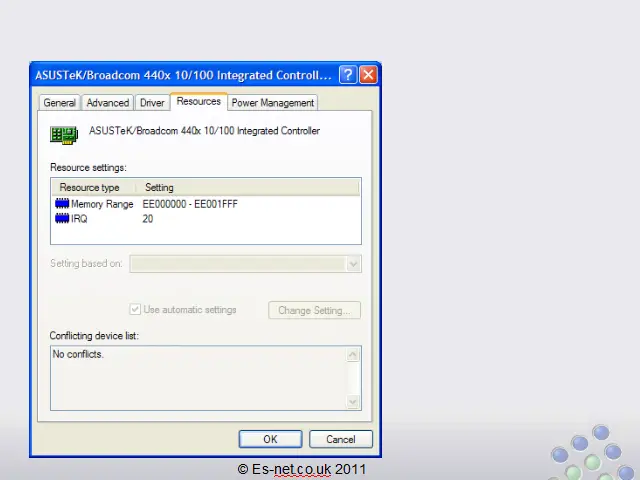Screen dimensions: 640x480
Task: Click the Change Setting button
Action: tap(314, 310)
